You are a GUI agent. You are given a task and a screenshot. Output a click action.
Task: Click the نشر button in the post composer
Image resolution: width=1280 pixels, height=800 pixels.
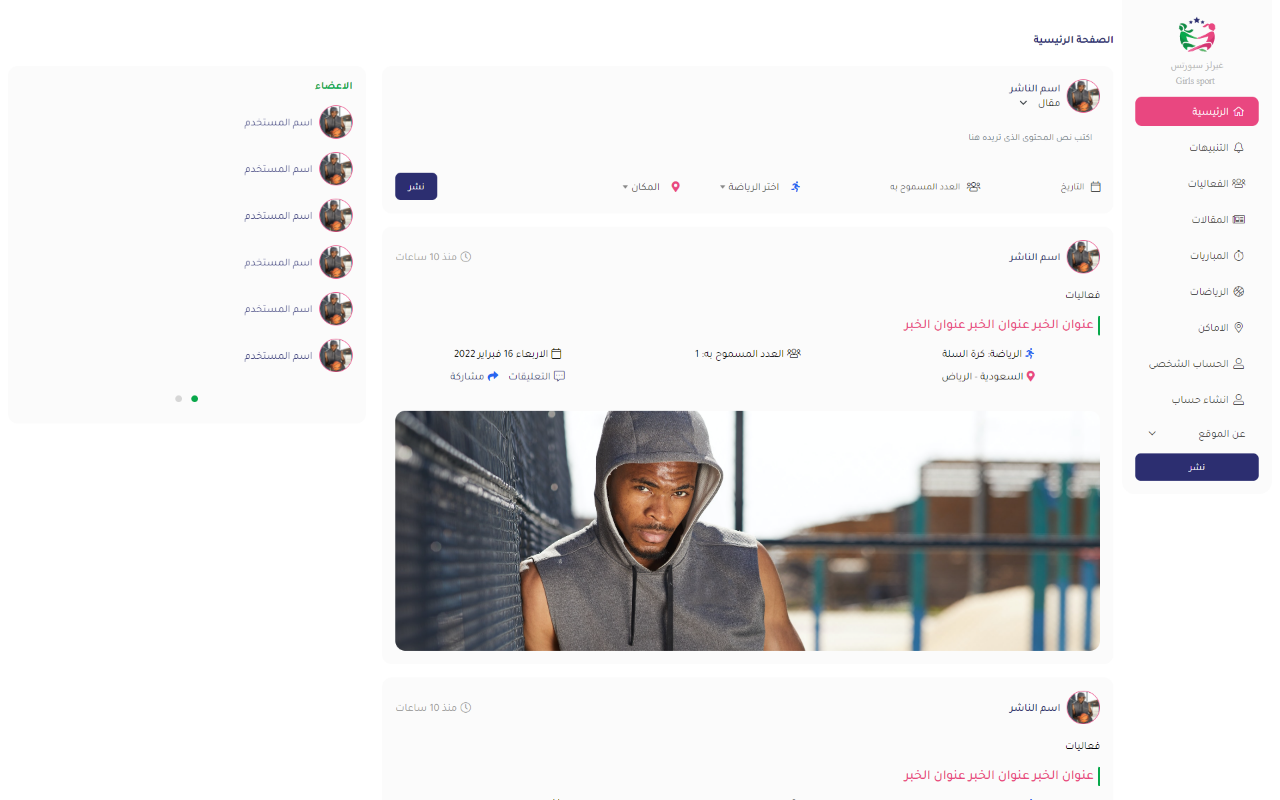(416, 186)
